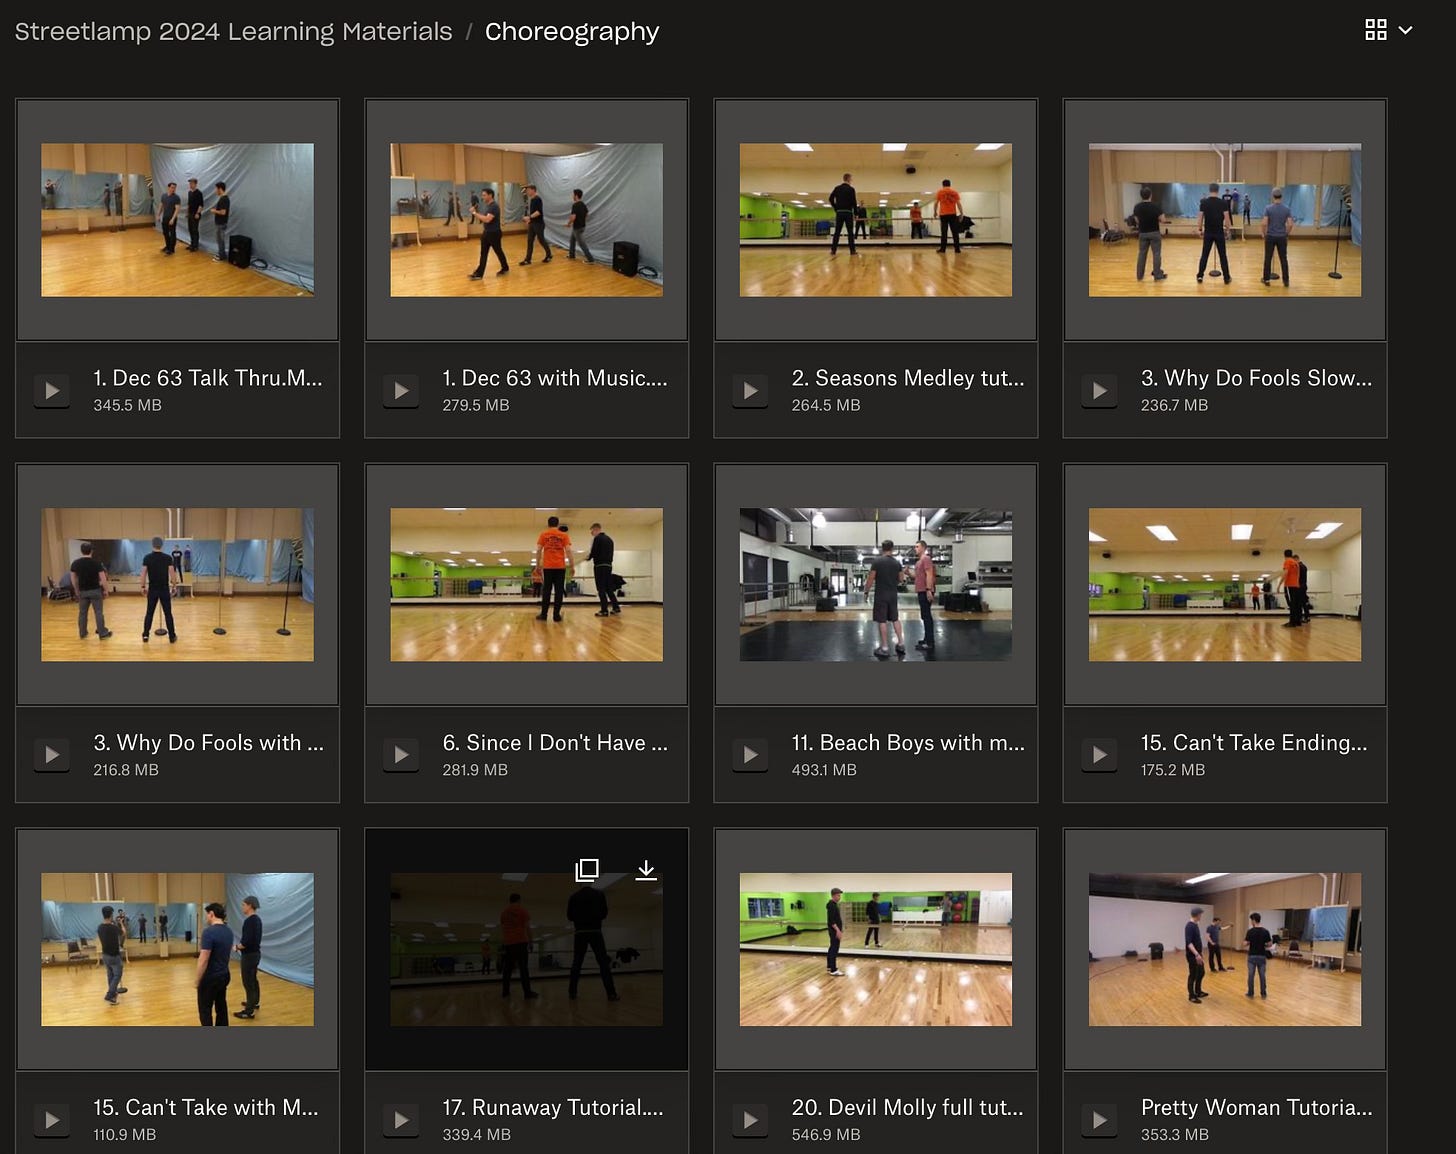Play icon for 3. Why Do Fools with
The image size is (1456, 1154).
[52, 755]
